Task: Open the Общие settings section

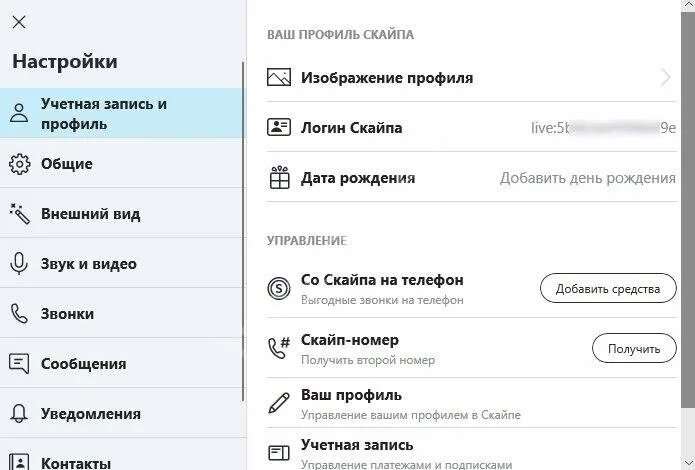Action: pyautogui.click(x=121, y=163)
